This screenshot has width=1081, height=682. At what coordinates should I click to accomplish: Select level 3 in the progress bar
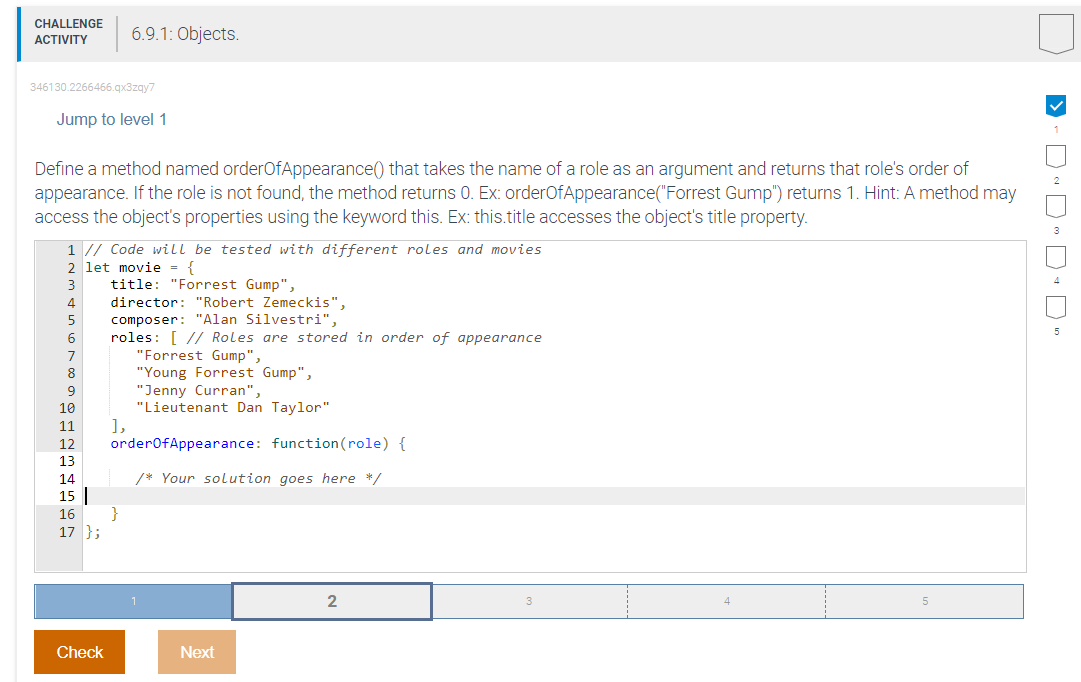coord(529,601)
